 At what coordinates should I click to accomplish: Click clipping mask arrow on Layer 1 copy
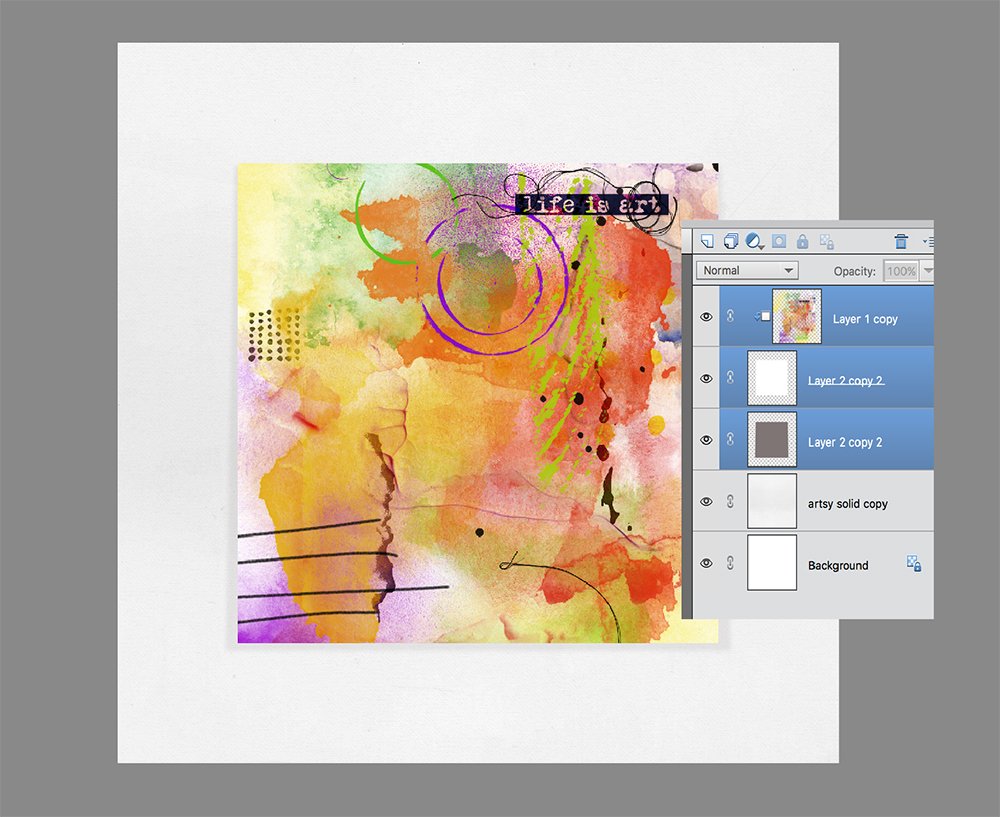[761, 316]
